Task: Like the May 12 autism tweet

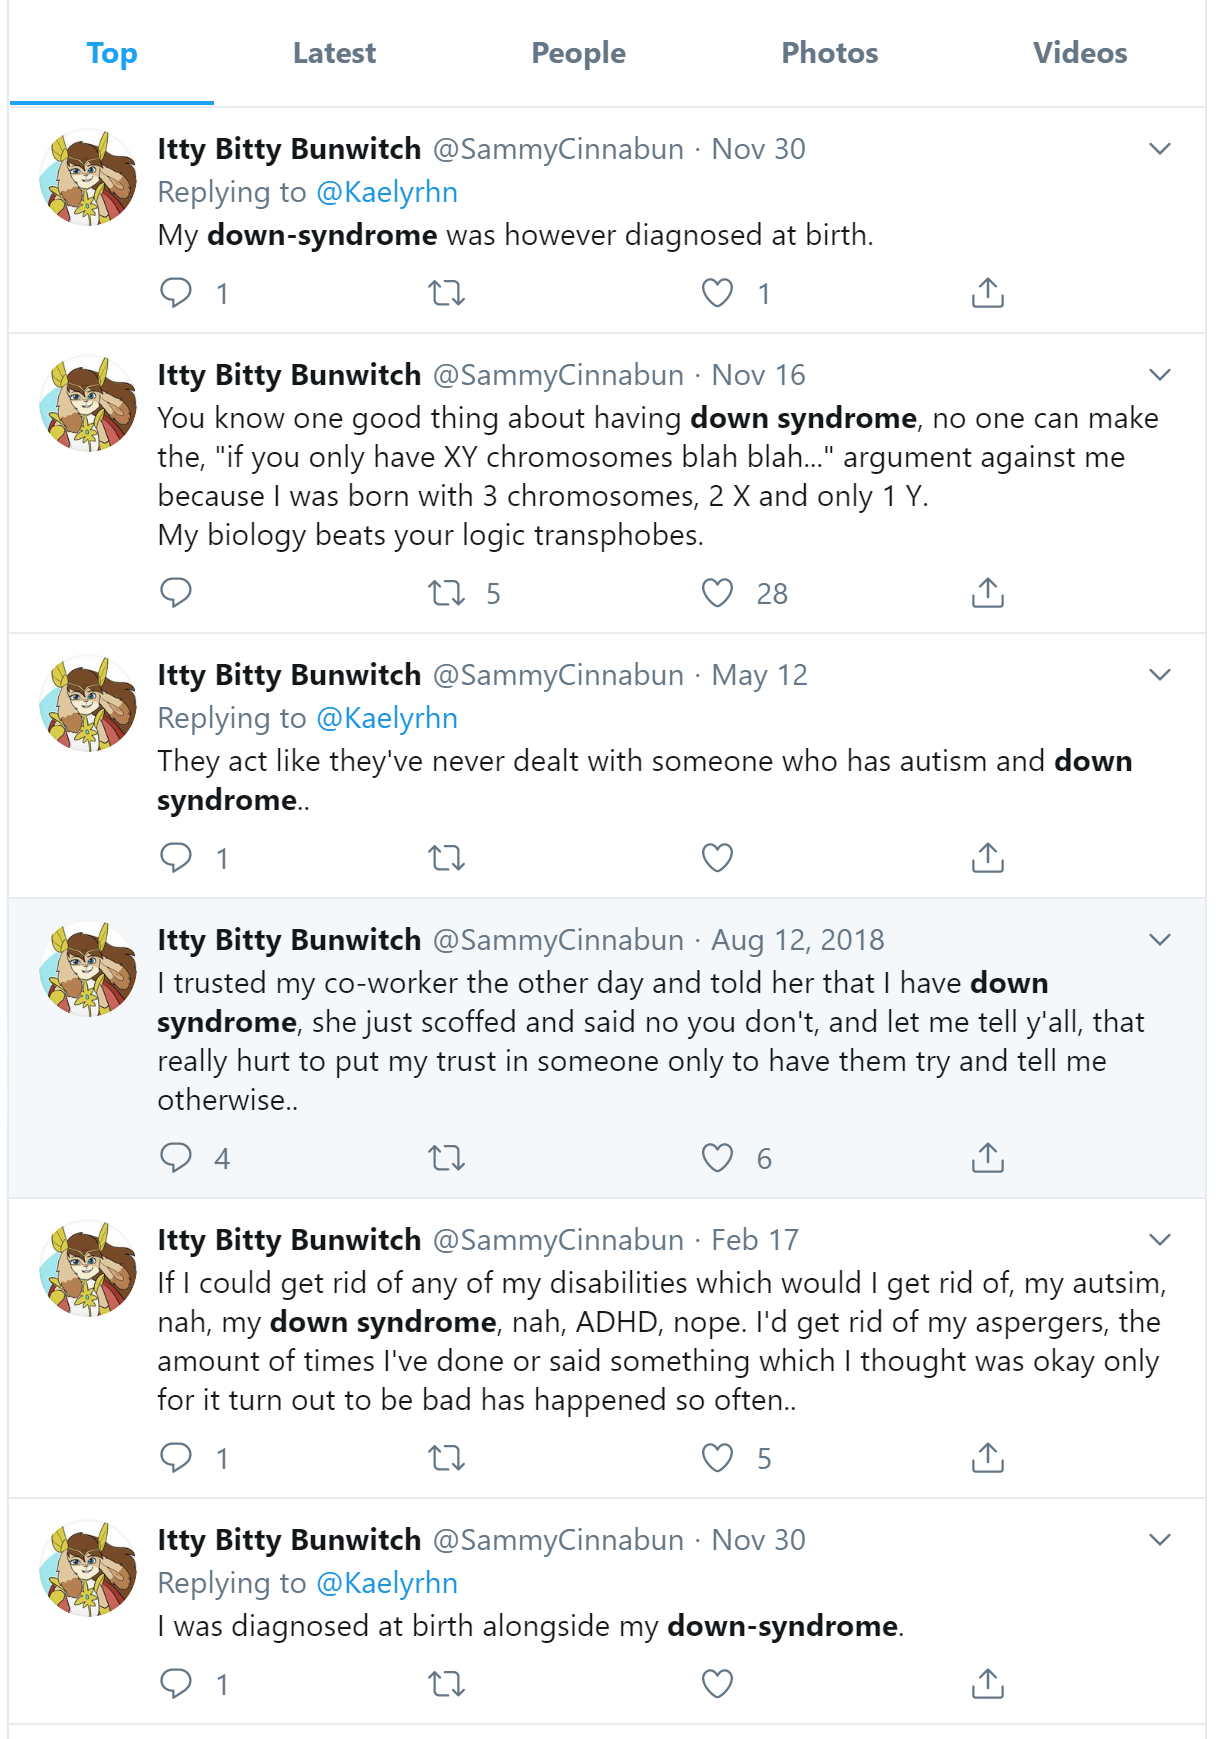Action: (717, 858)
